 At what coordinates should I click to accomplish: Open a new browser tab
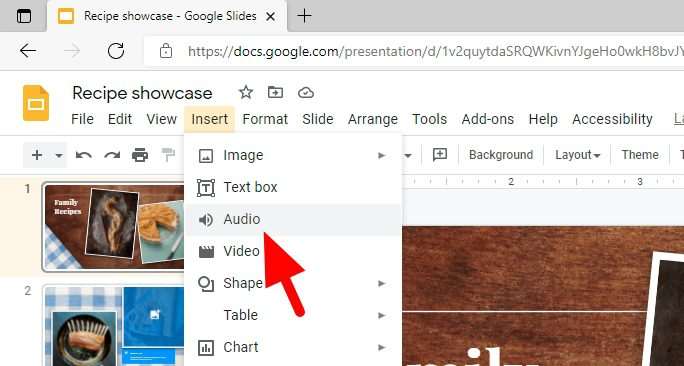coord(304,16)
